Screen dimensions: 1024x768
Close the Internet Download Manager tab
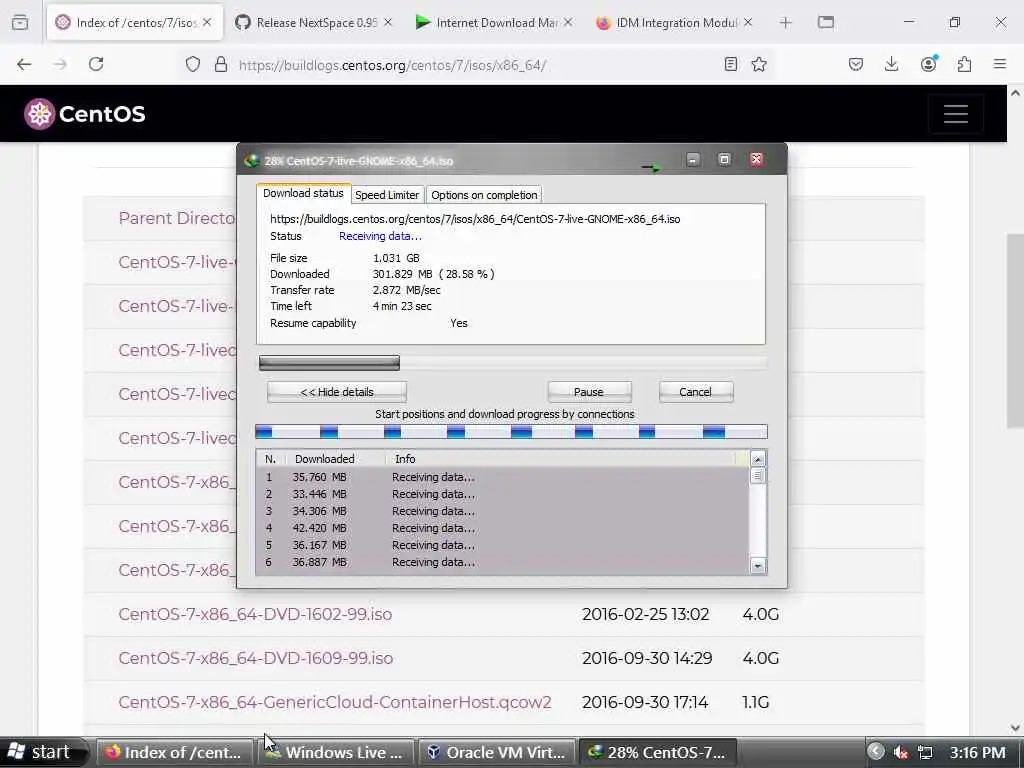point(568,22)
